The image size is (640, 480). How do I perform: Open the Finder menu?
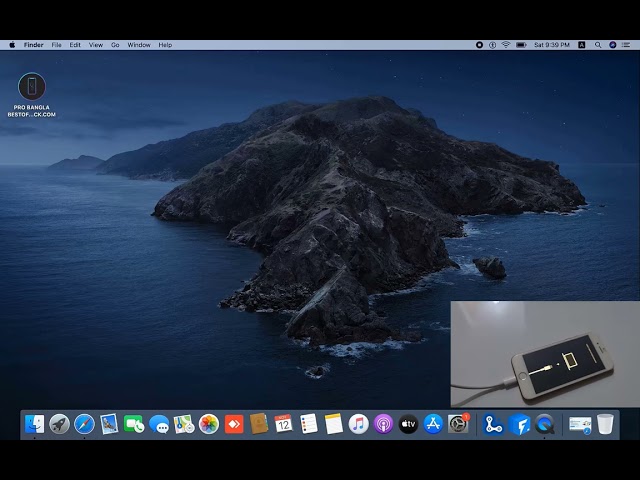tap(33, 45)
